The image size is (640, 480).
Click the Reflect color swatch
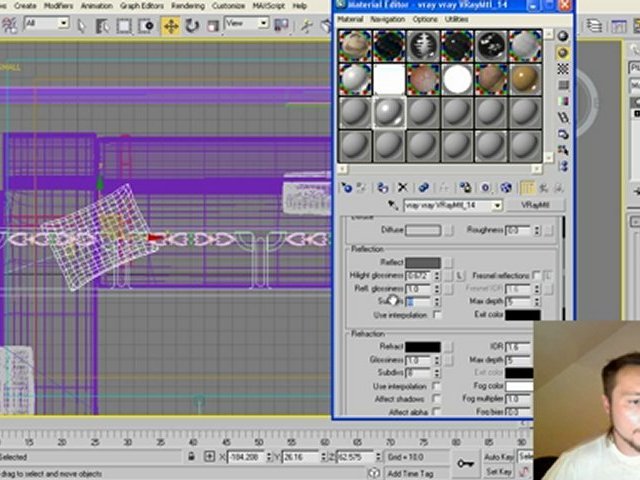[x=422, y=262]
